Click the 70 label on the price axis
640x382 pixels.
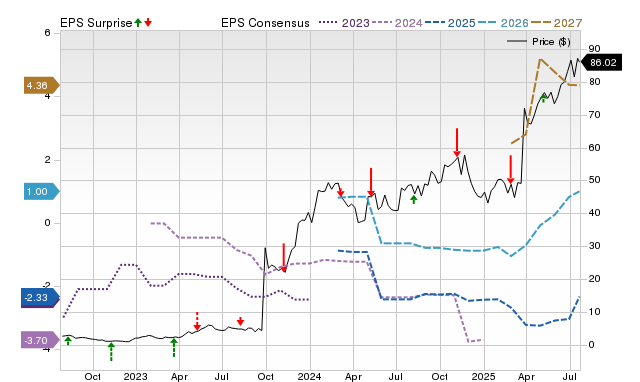click(595, 115)
